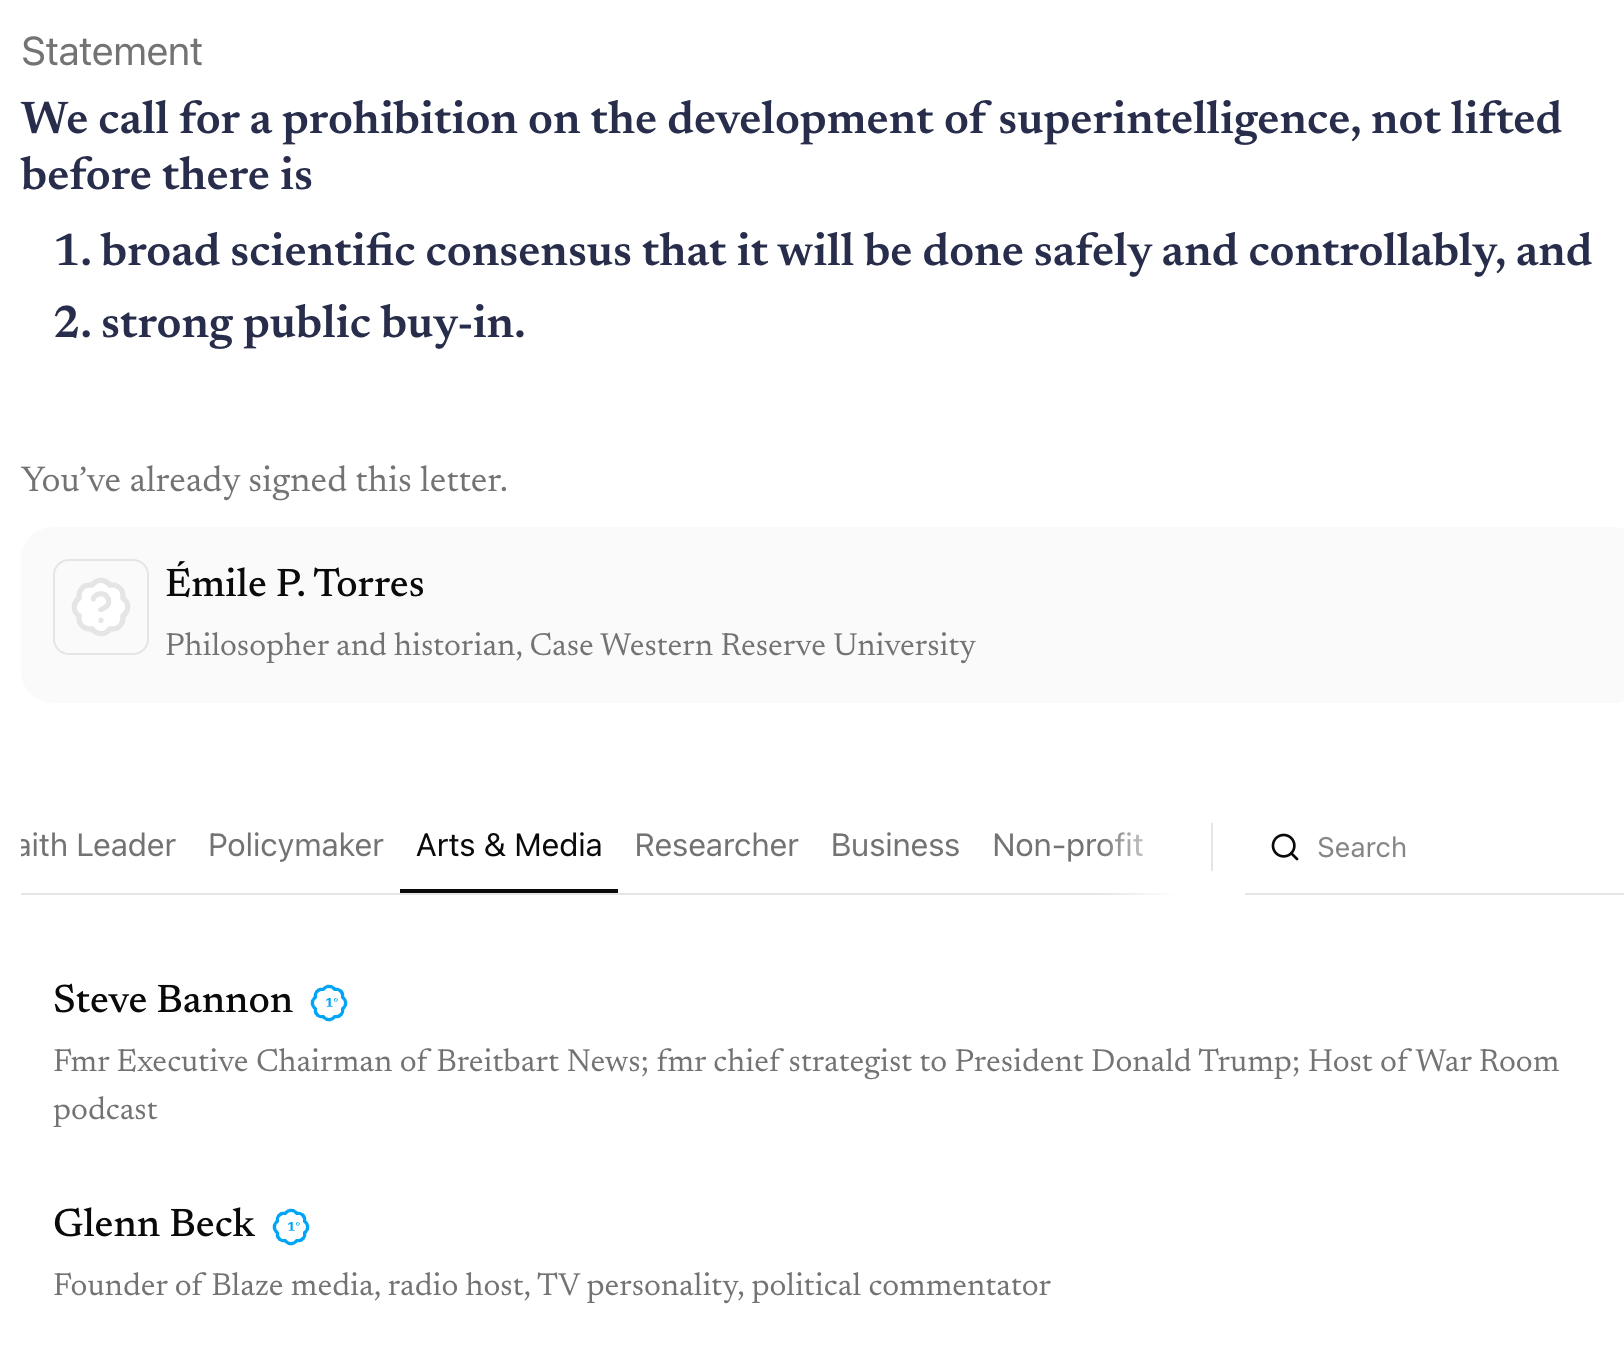Click Glenn Beck's Blaze media description text

[x=552, y=1285]
